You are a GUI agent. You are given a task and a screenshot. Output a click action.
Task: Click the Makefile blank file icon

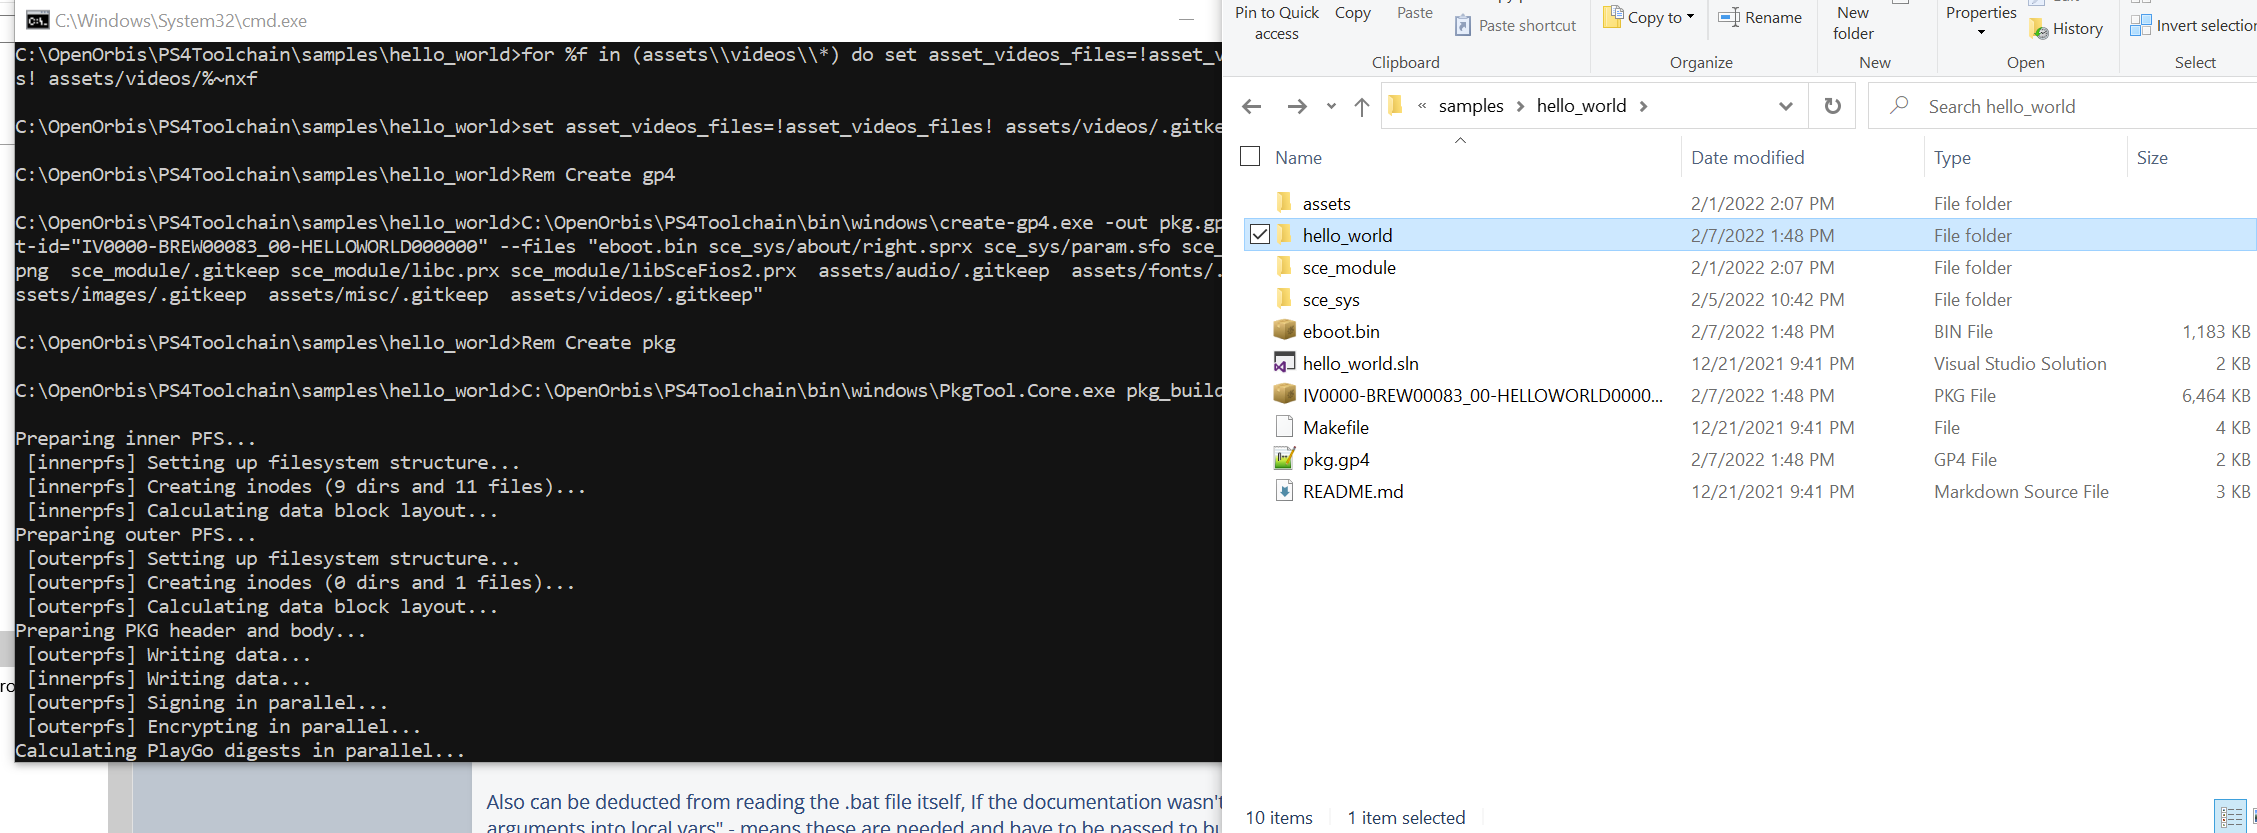pyautogui.click(x=1284, y=427)
